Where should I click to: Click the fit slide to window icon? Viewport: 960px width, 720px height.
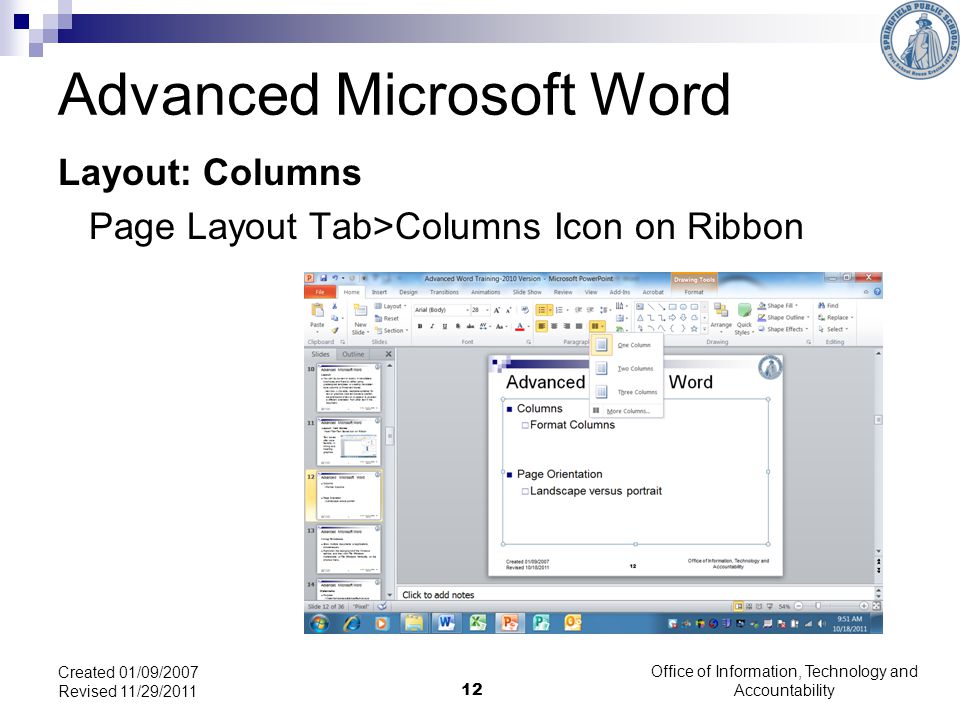[876, 606]
